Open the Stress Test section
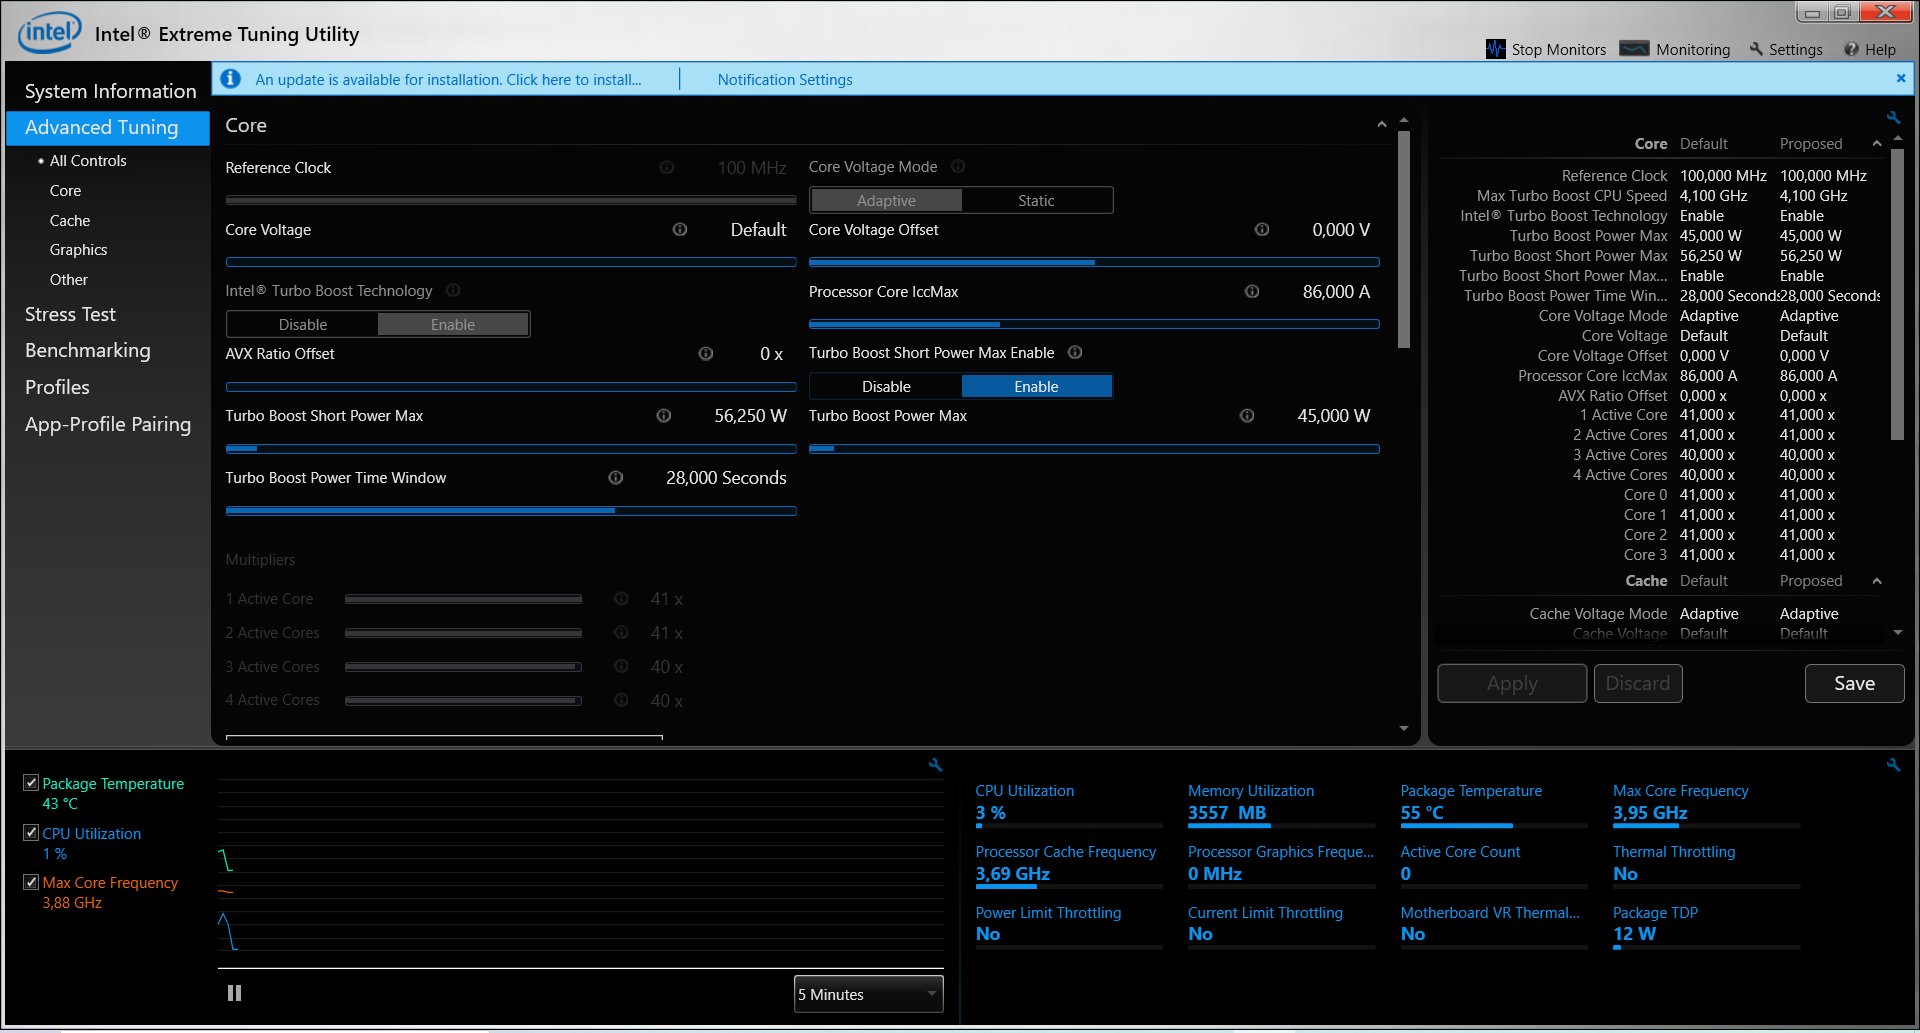The width and height of the screenshot is (1920, 1033). (70, 314)
